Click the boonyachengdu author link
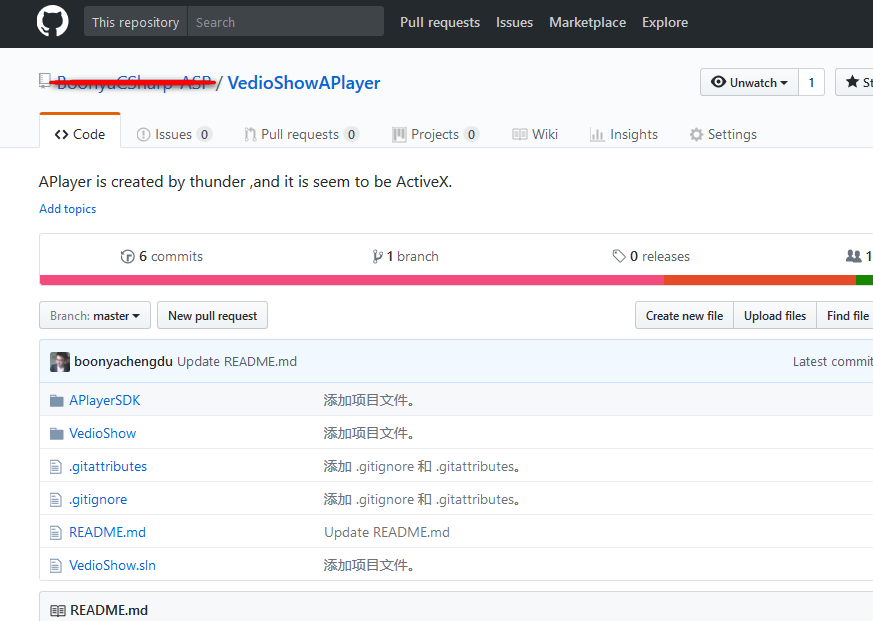The height and width of the screenshot is (621, 873). tap(123, 361)
